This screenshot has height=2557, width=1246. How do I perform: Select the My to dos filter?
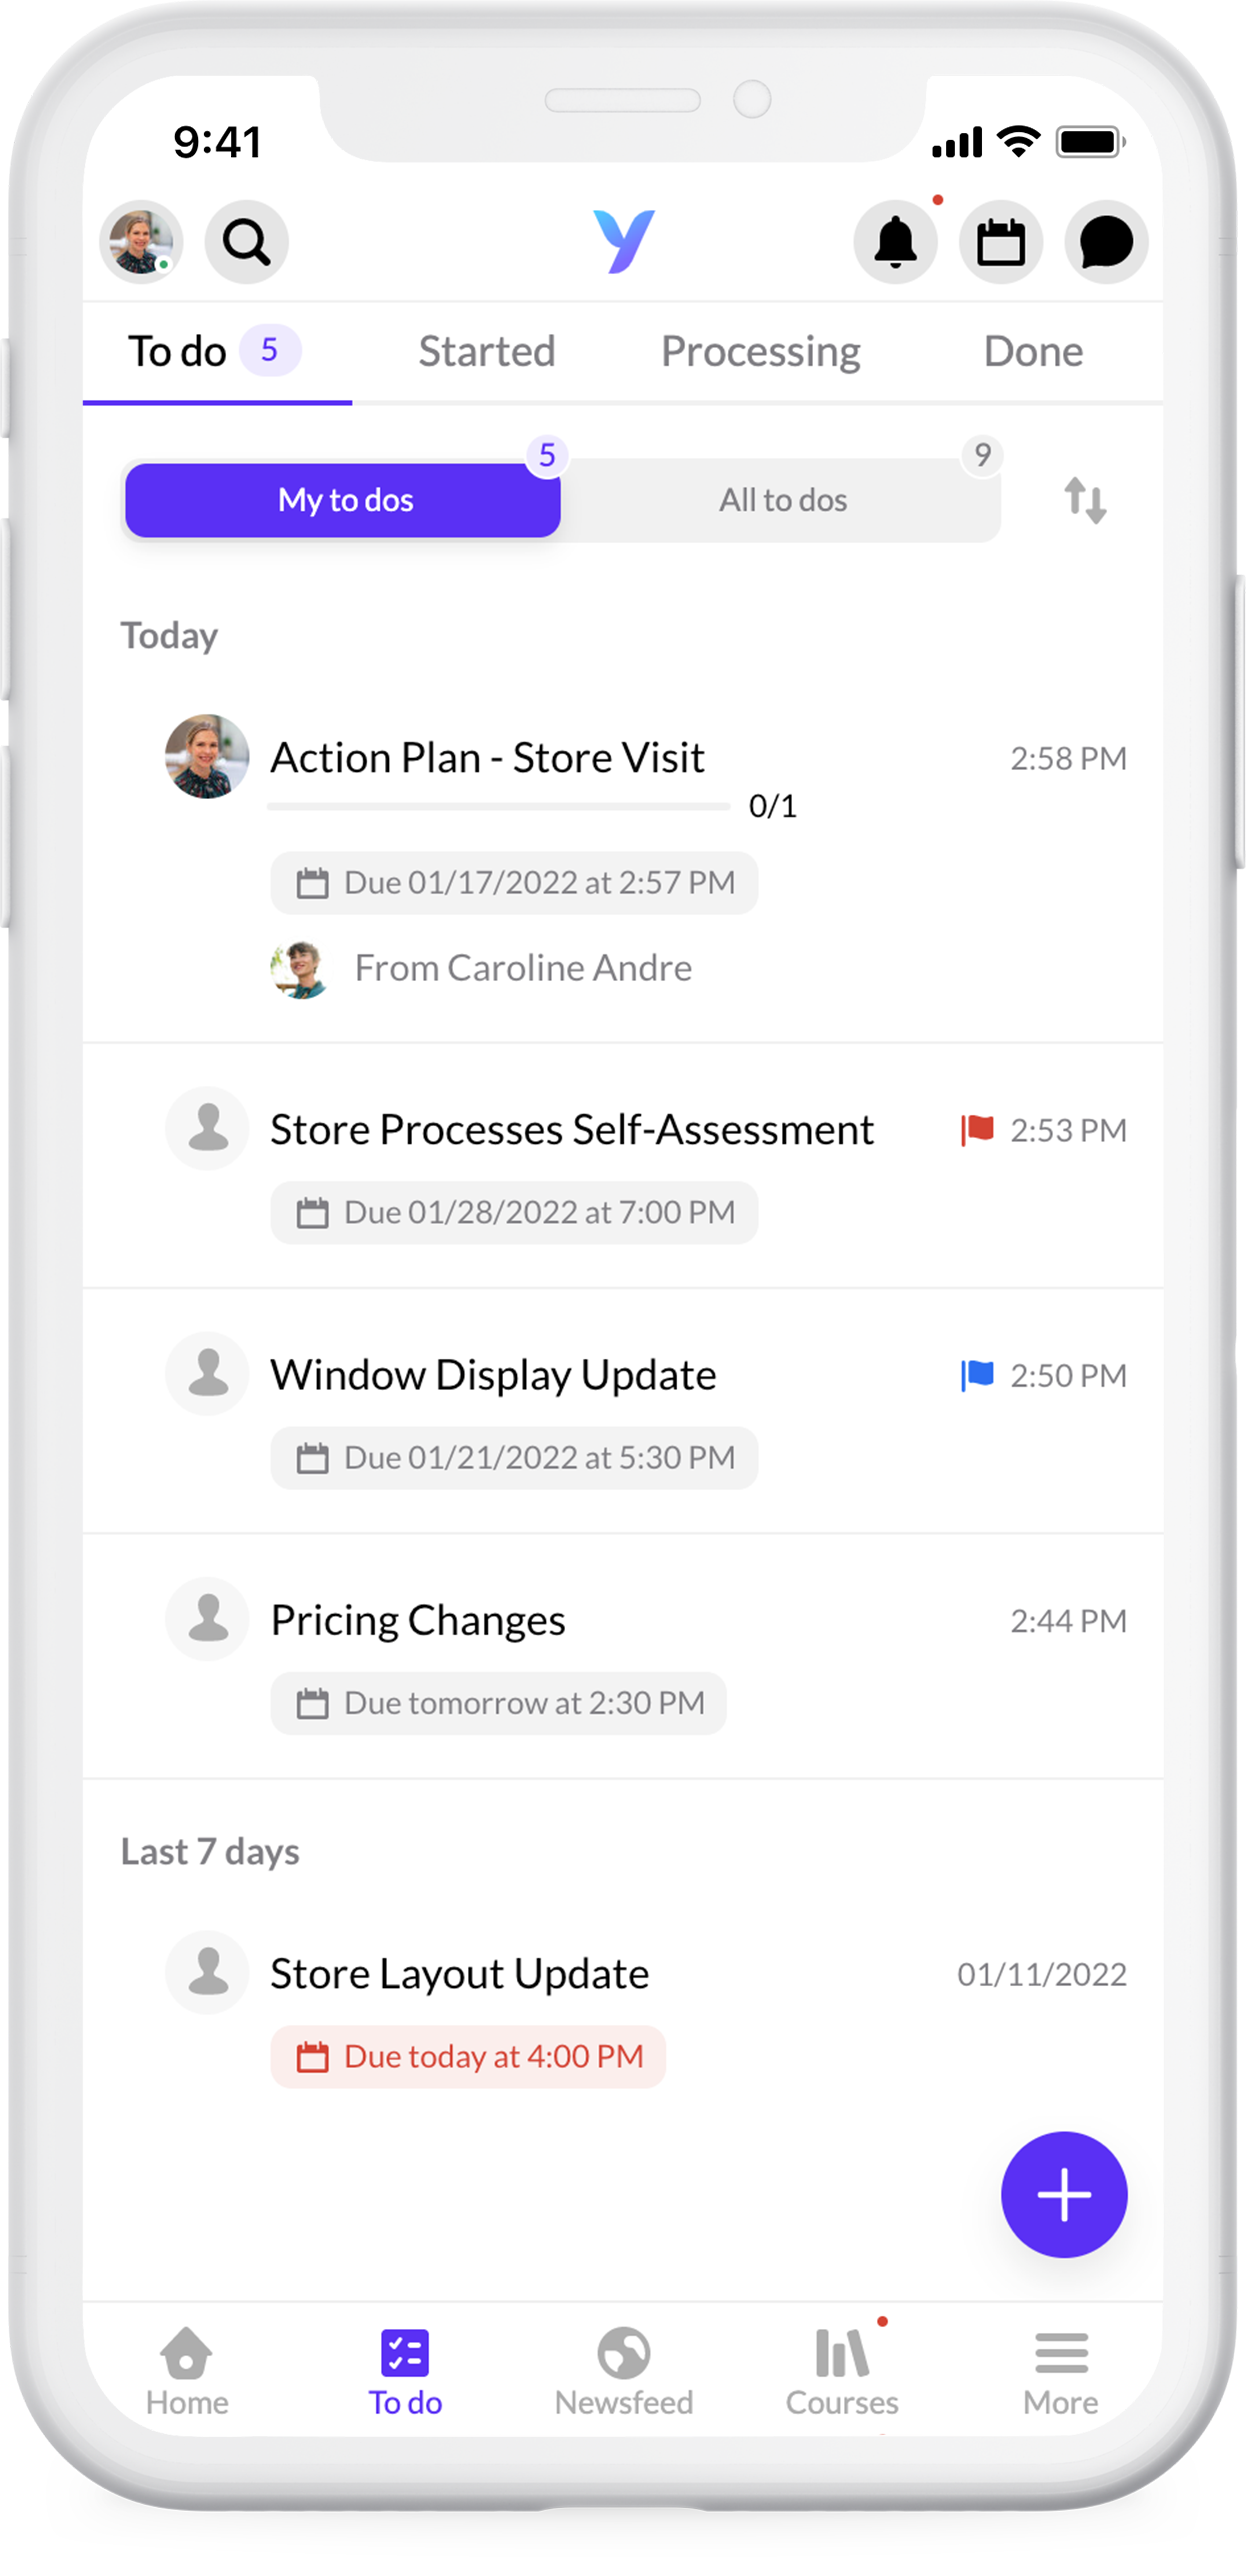[x=343, y=500]
